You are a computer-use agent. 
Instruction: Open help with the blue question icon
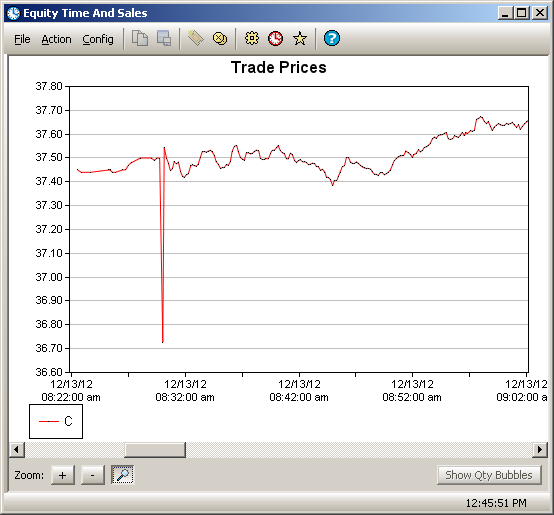pos(332,38)
